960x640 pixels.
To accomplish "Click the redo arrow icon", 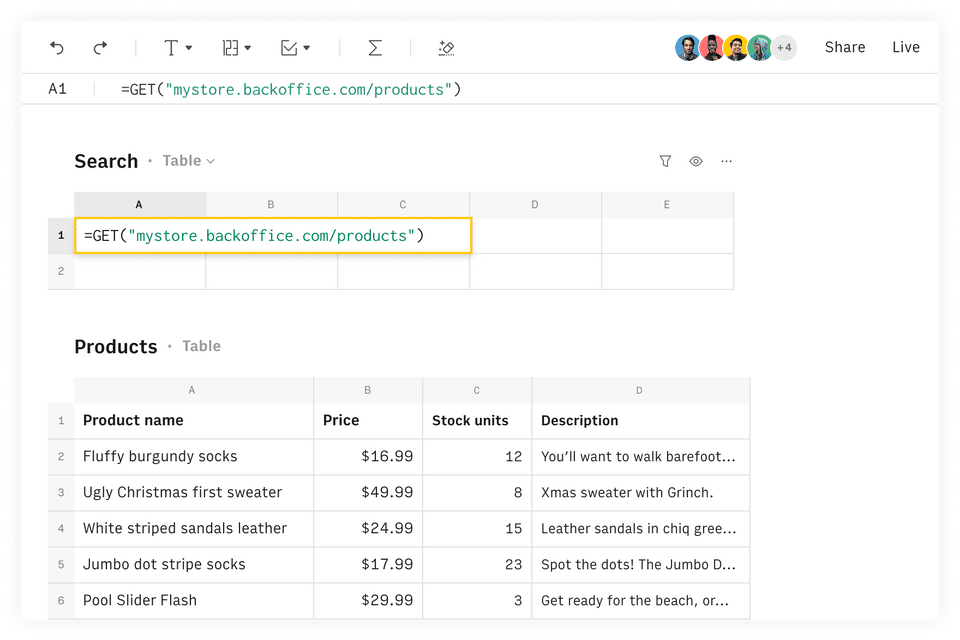I will 100,47.
